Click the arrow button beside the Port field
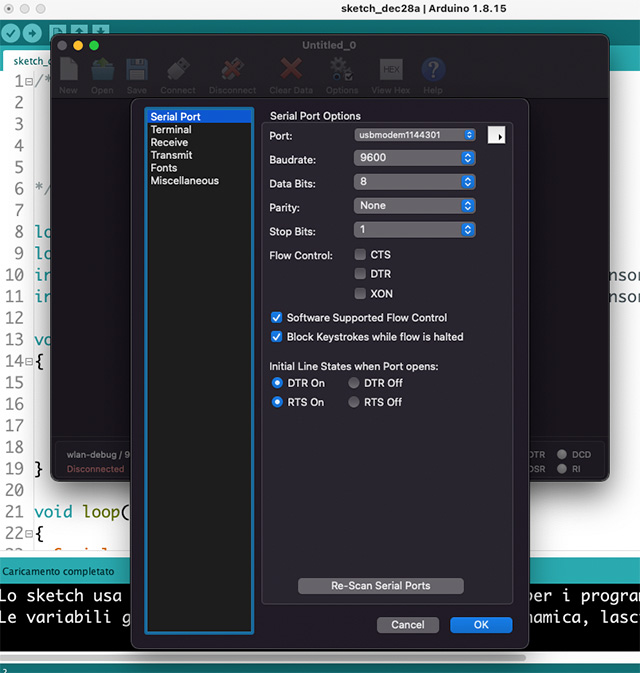The height and width of the screenshot is (673, 640). [x=496, y=135]
